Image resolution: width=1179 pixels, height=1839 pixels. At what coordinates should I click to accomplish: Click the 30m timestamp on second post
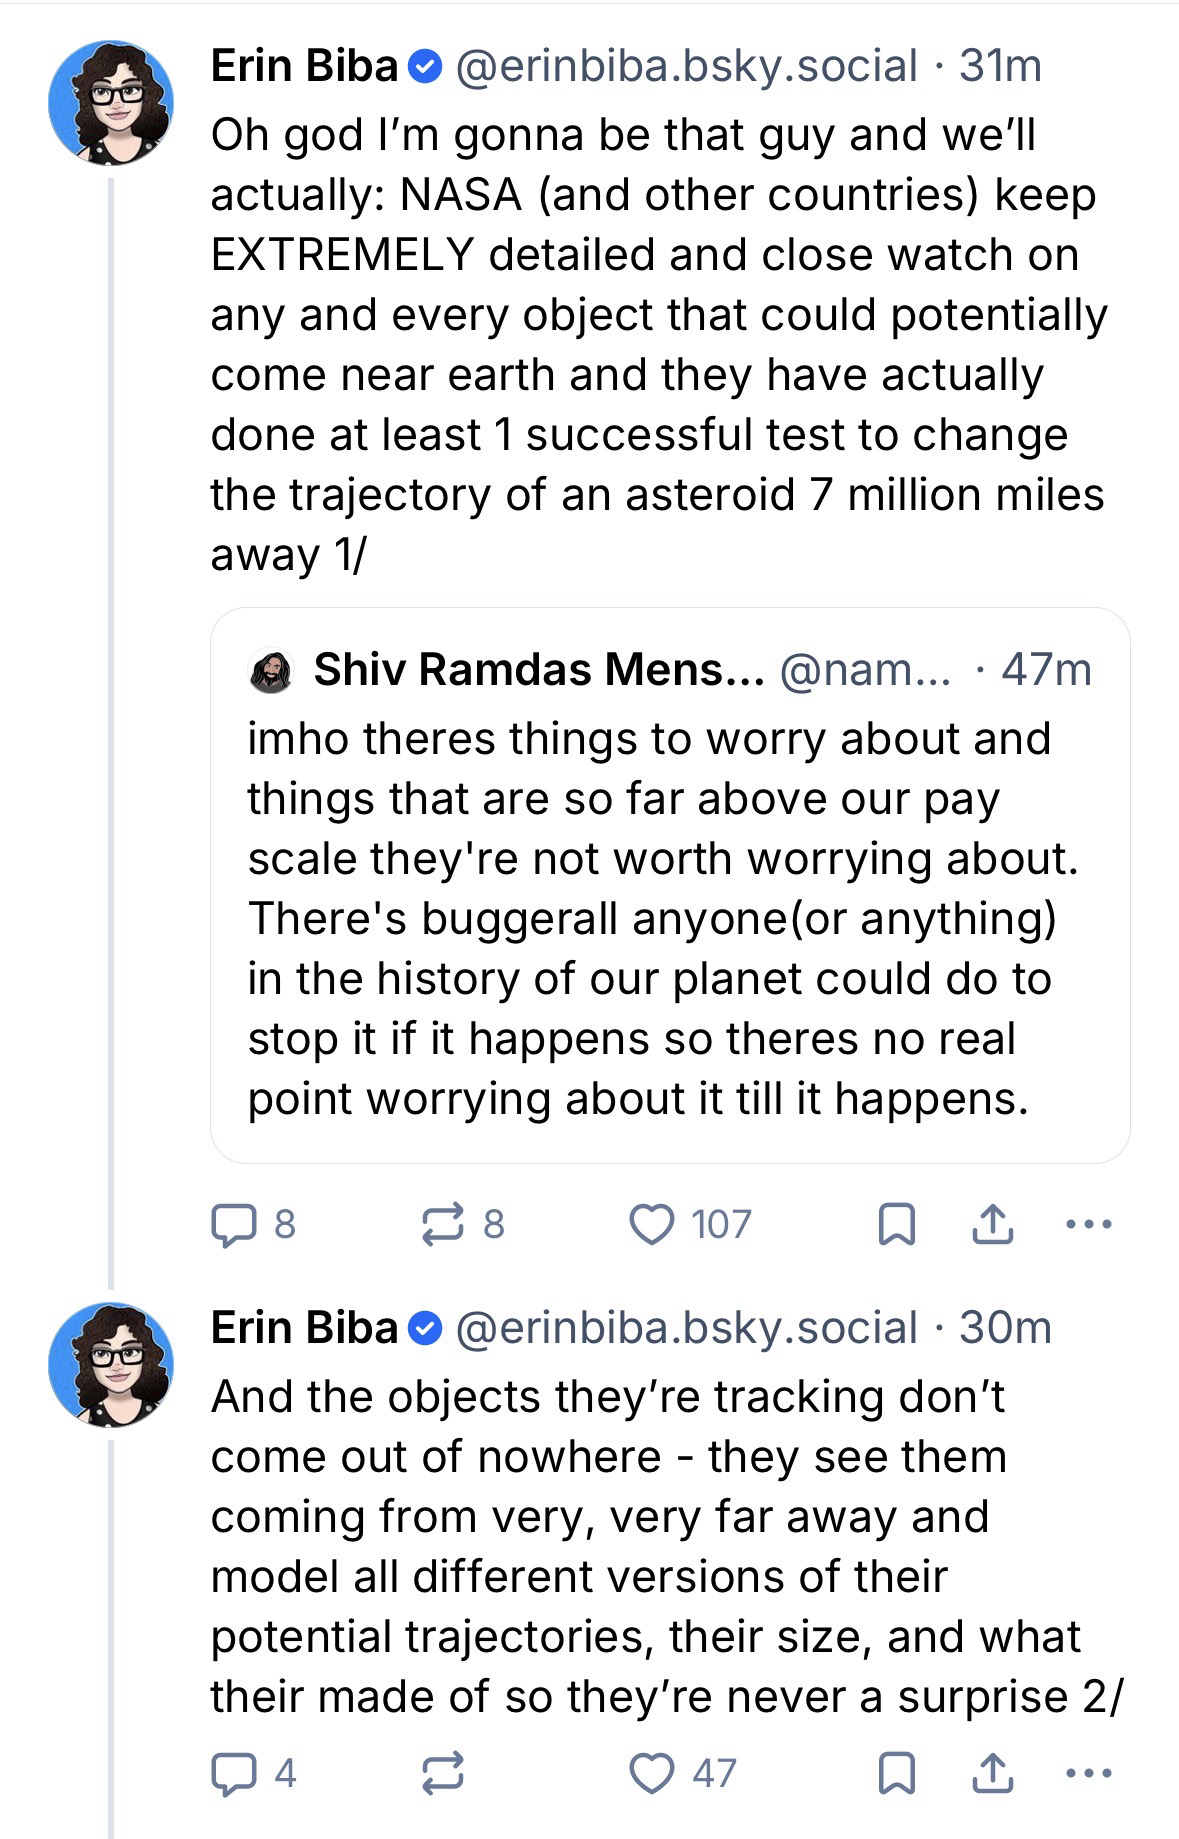(x=1005, y=1328)
